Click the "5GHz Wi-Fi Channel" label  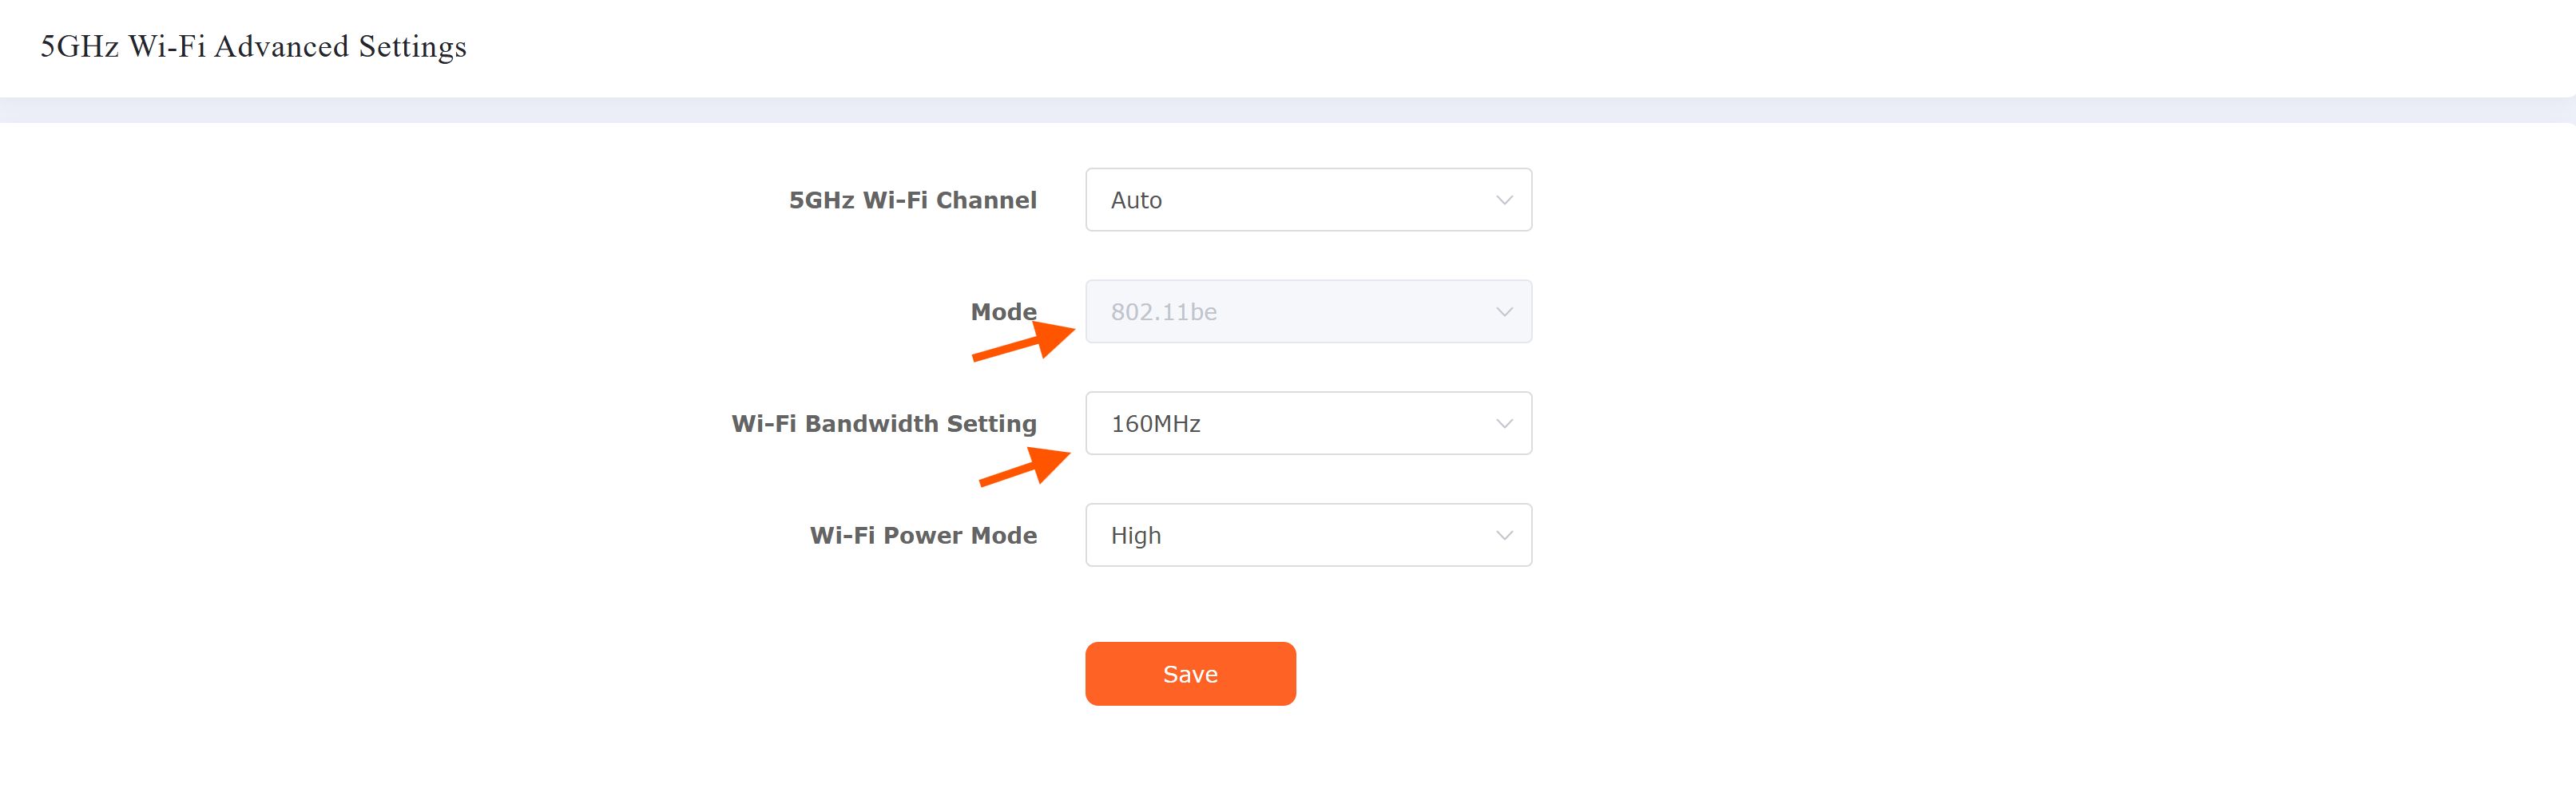pyautogui.click(x=912, y=200)
